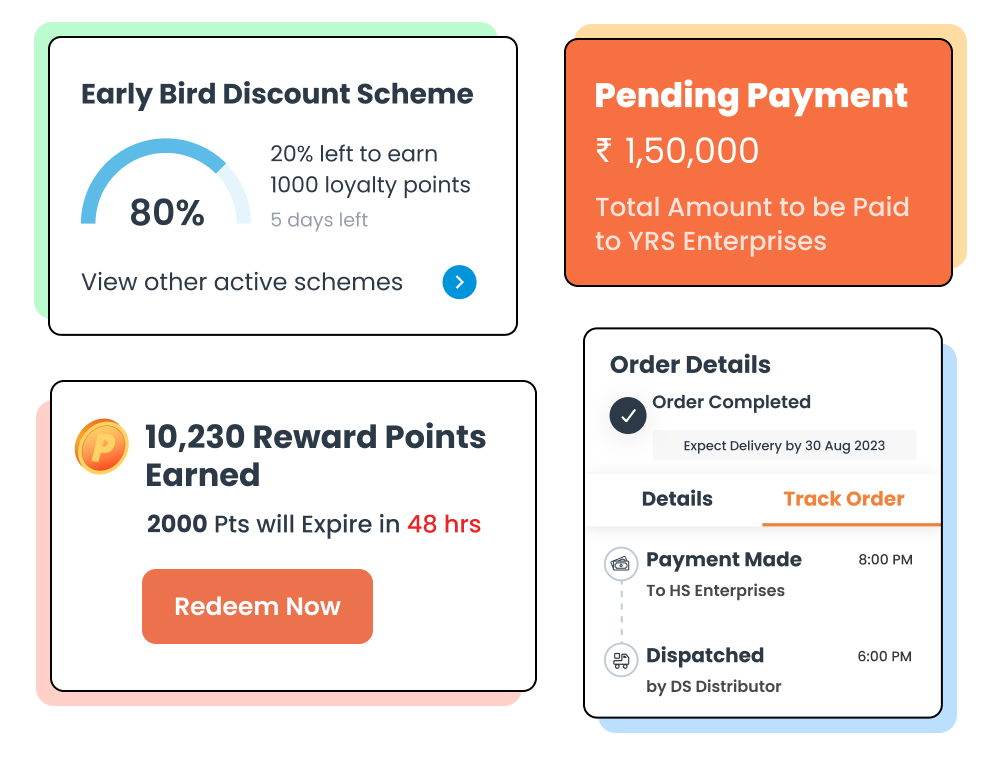Expand the Expect Delivery by 30 Aug banner

(784, 445)
